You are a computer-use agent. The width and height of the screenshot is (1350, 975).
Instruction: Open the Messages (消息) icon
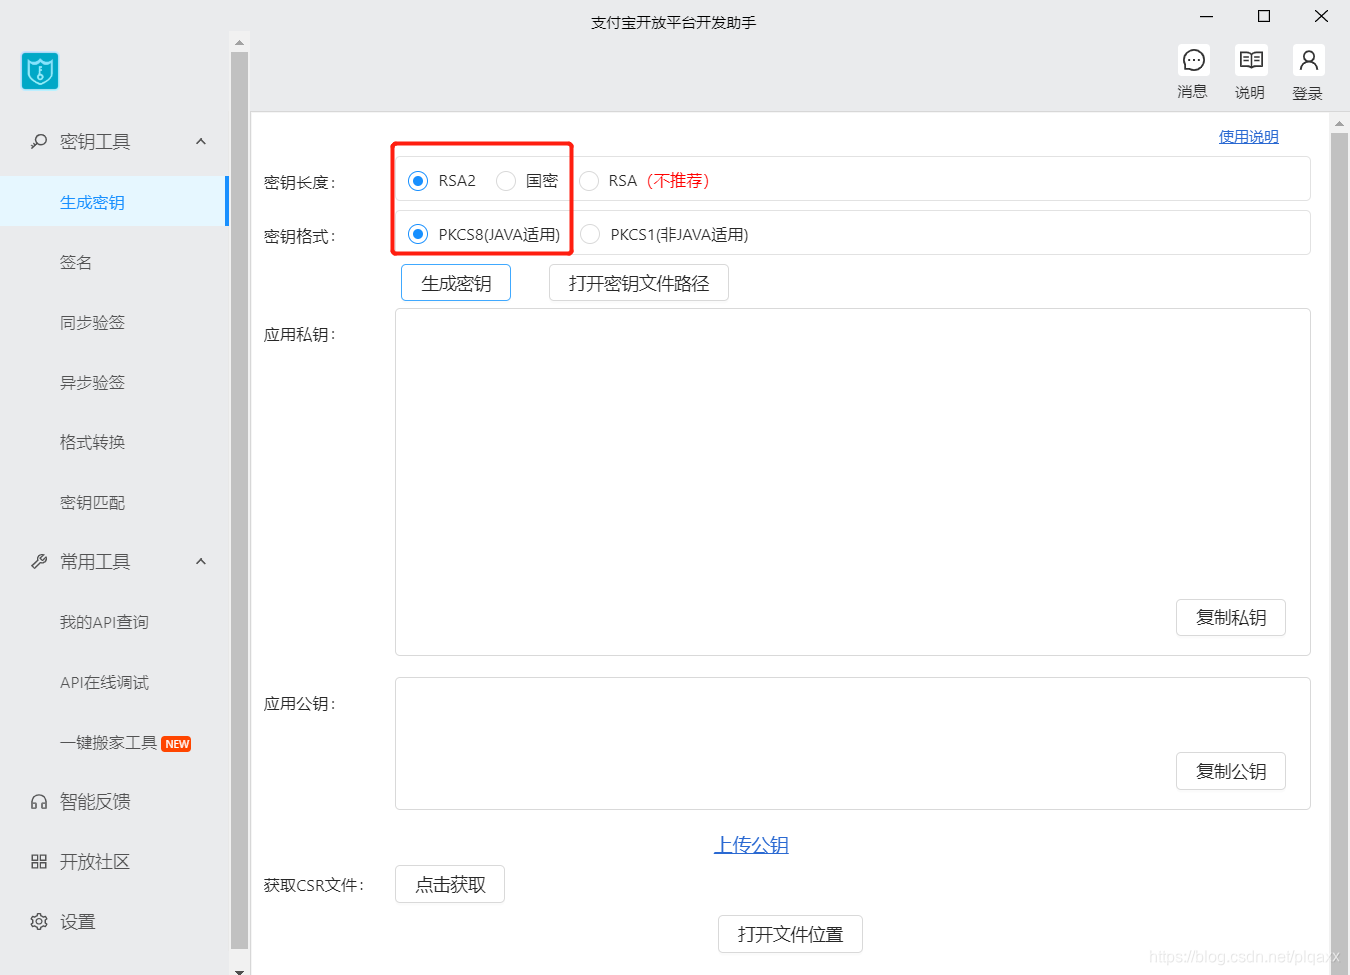pos(1193,61)
